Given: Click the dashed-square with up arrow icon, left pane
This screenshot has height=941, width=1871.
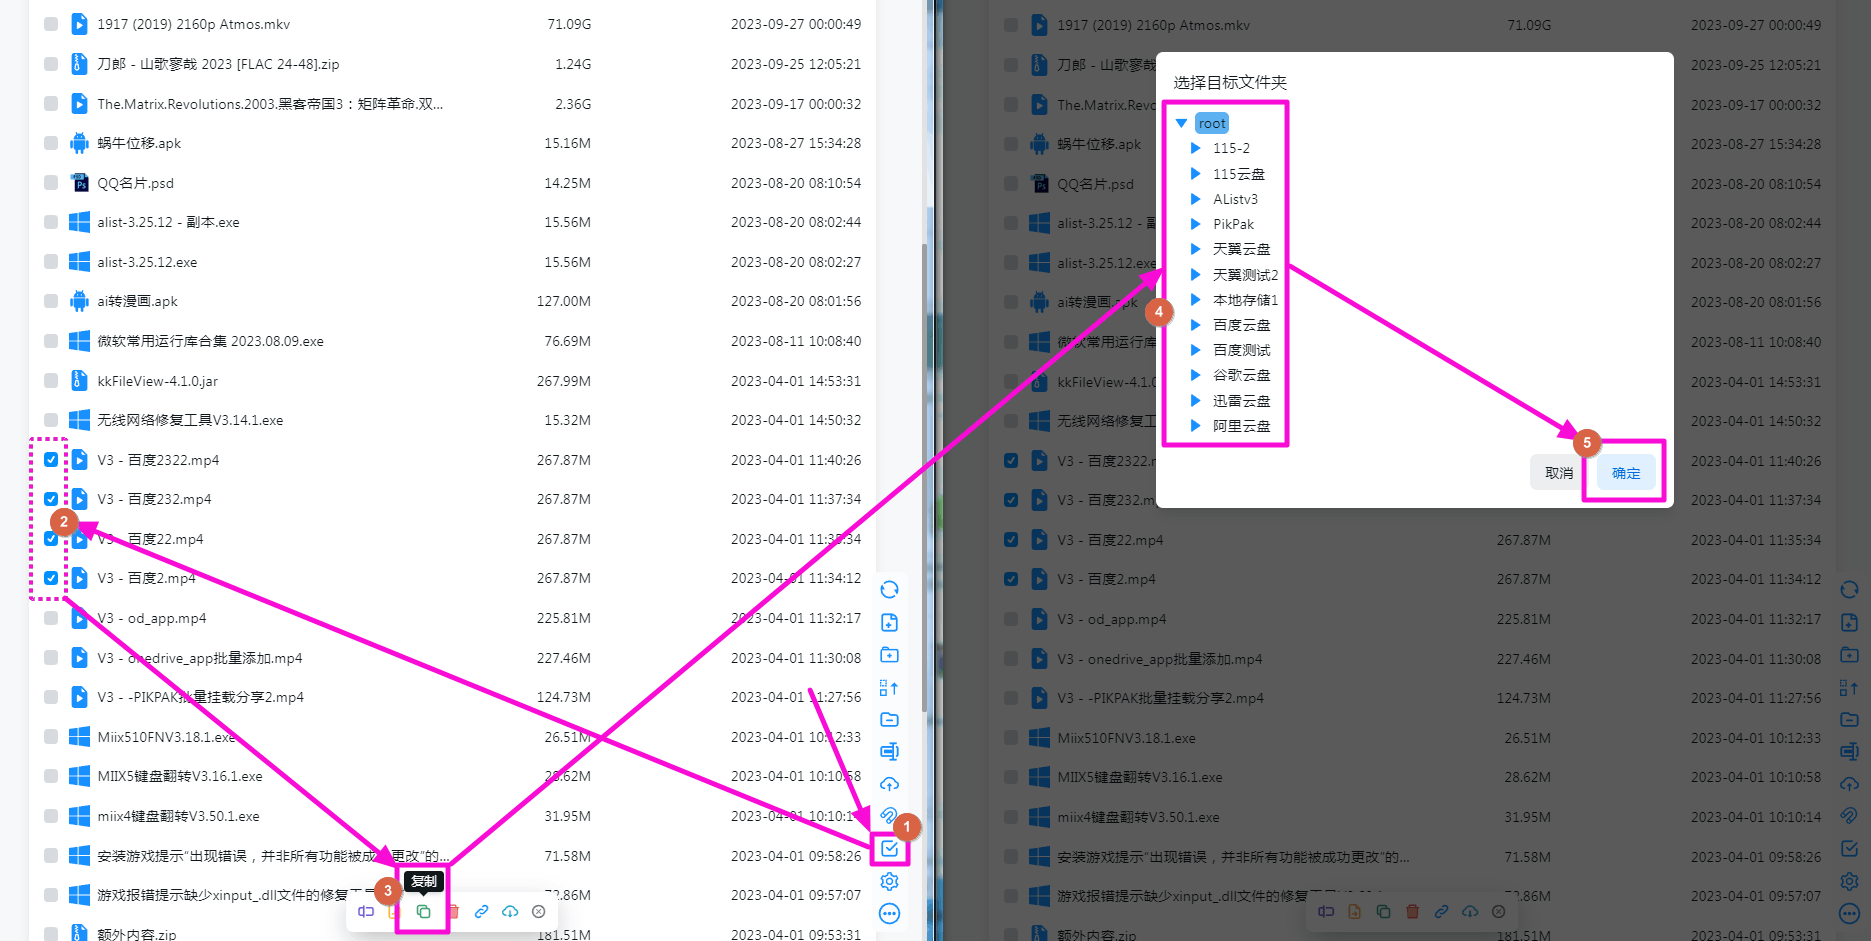Looking at the screenshot, I should 889,687.
